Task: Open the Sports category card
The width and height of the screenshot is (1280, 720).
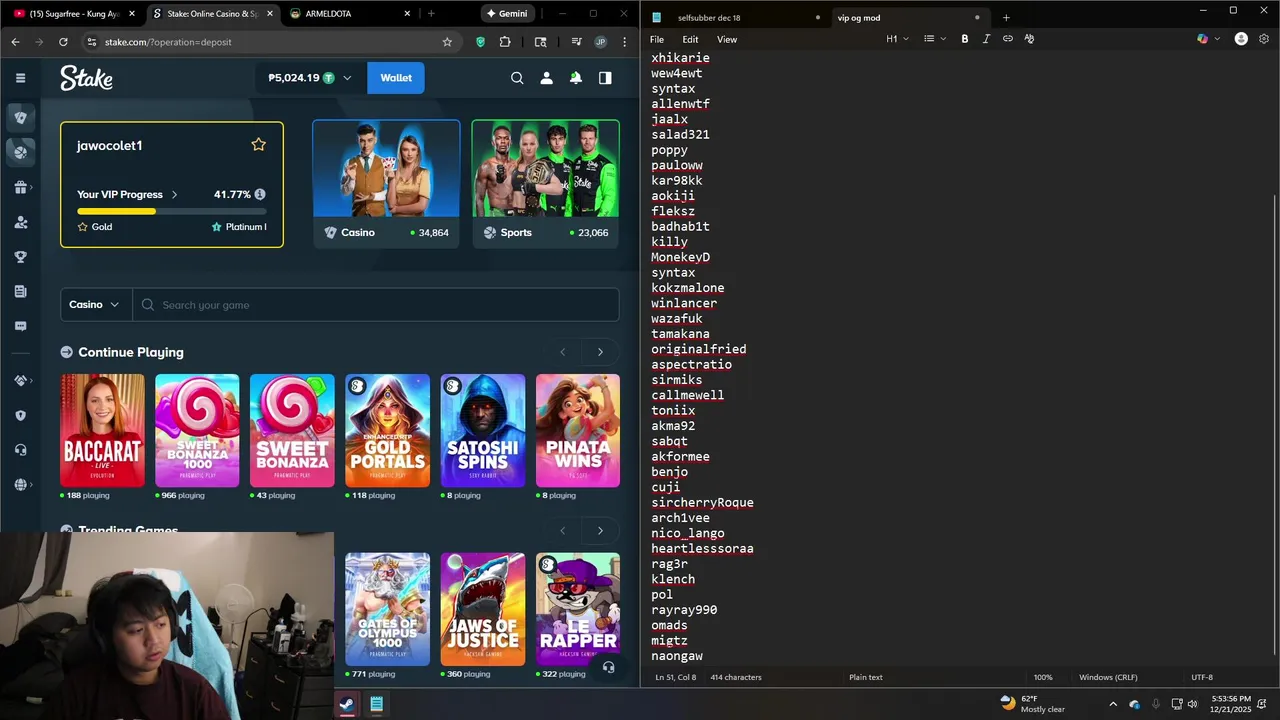Action: [546, 183]
